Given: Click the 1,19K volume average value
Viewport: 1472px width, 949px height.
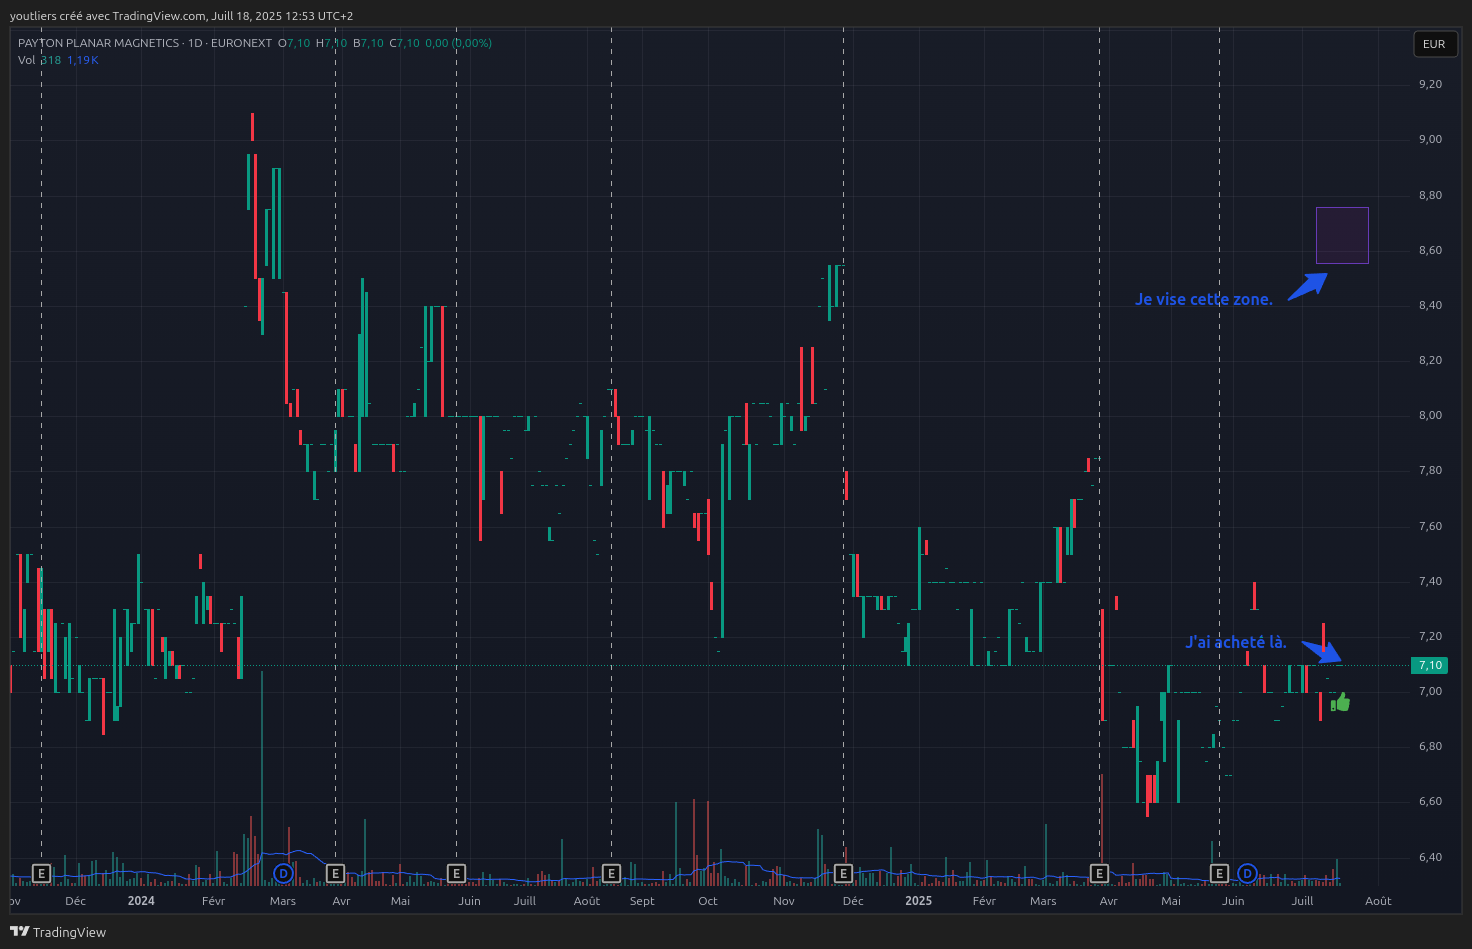Looking at the screenshot, I should (83, 60).
